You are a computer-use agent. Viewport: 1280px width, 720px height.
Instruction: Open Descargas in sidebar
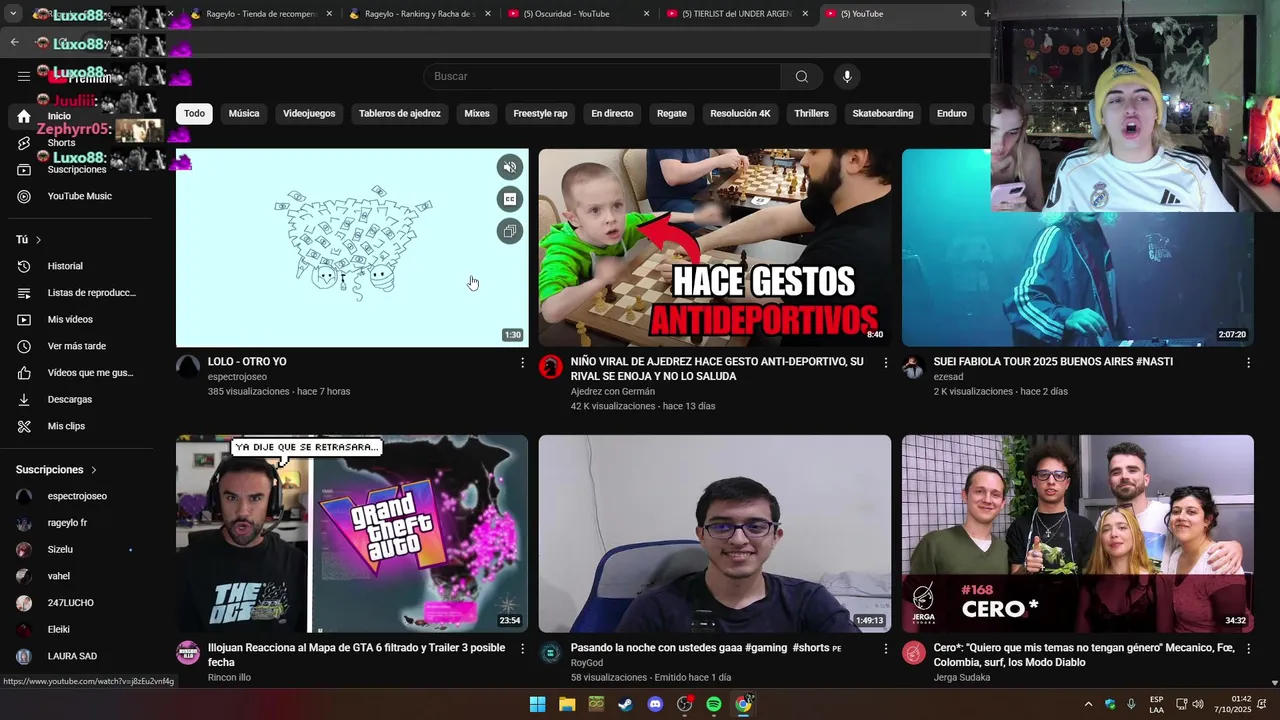coord(80,399)
